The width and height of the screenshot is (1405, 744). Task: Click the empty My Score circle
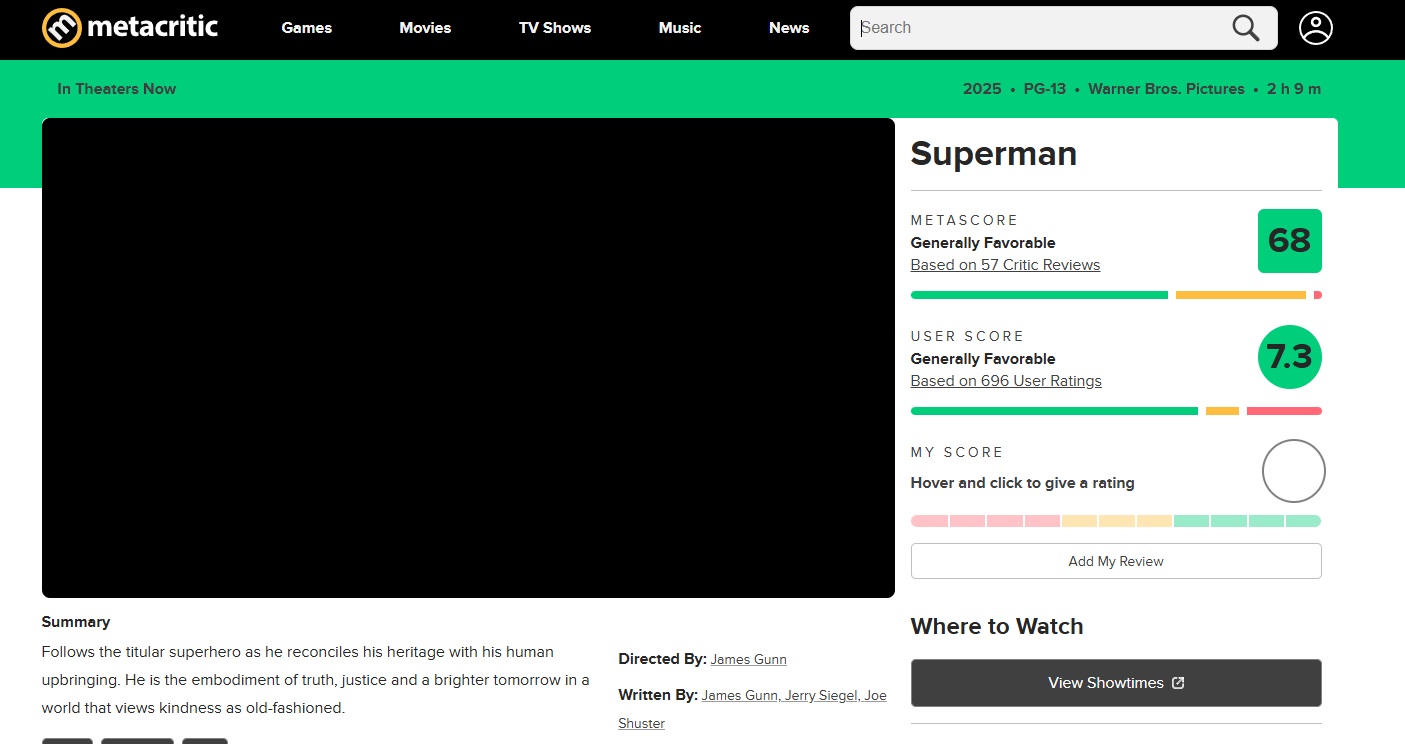[x=1293, y=471]
